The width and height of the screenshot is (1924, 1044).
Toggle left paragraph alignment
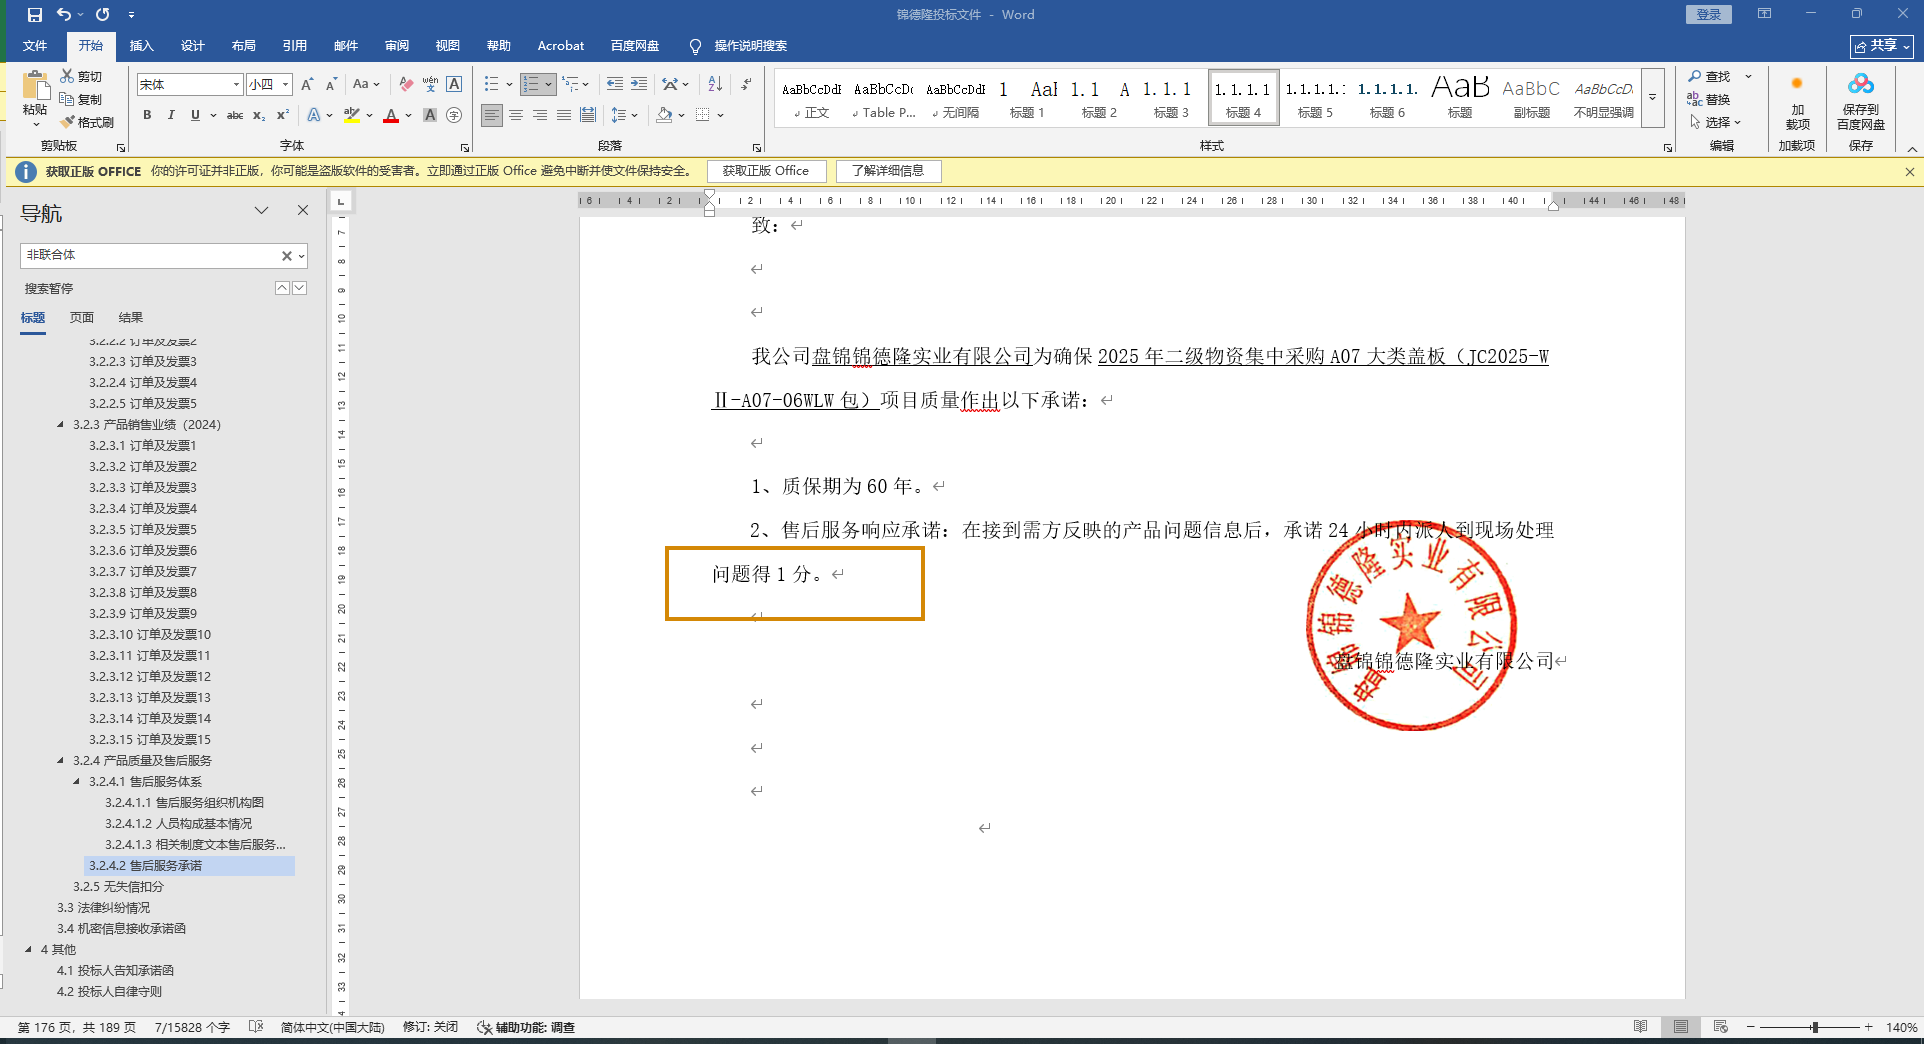492,115
